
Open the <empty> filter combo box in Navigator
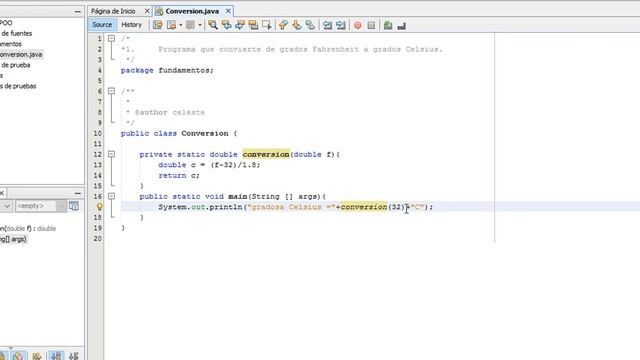(41, 206)
